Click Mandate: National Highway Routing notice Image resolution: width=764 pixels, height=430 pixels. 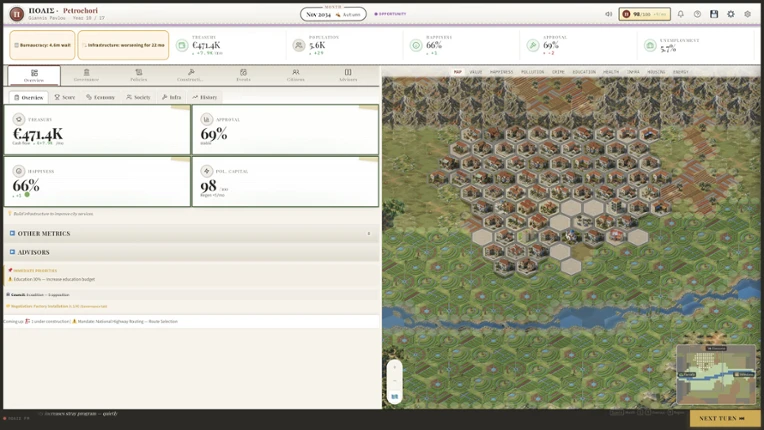click(x=125, y=321)
